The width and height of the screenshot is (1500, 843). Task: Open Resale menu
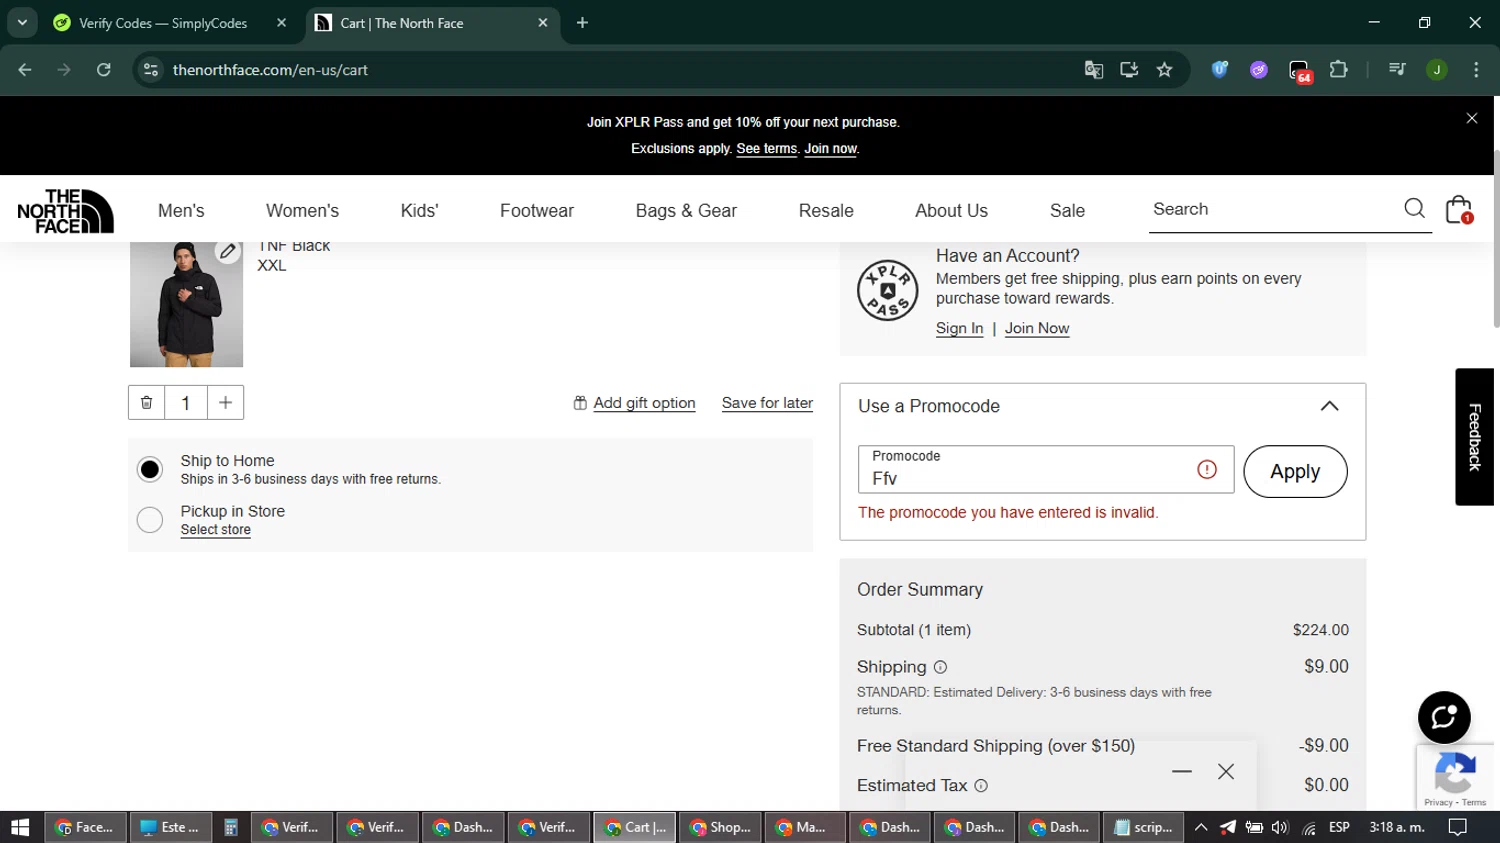826,211
